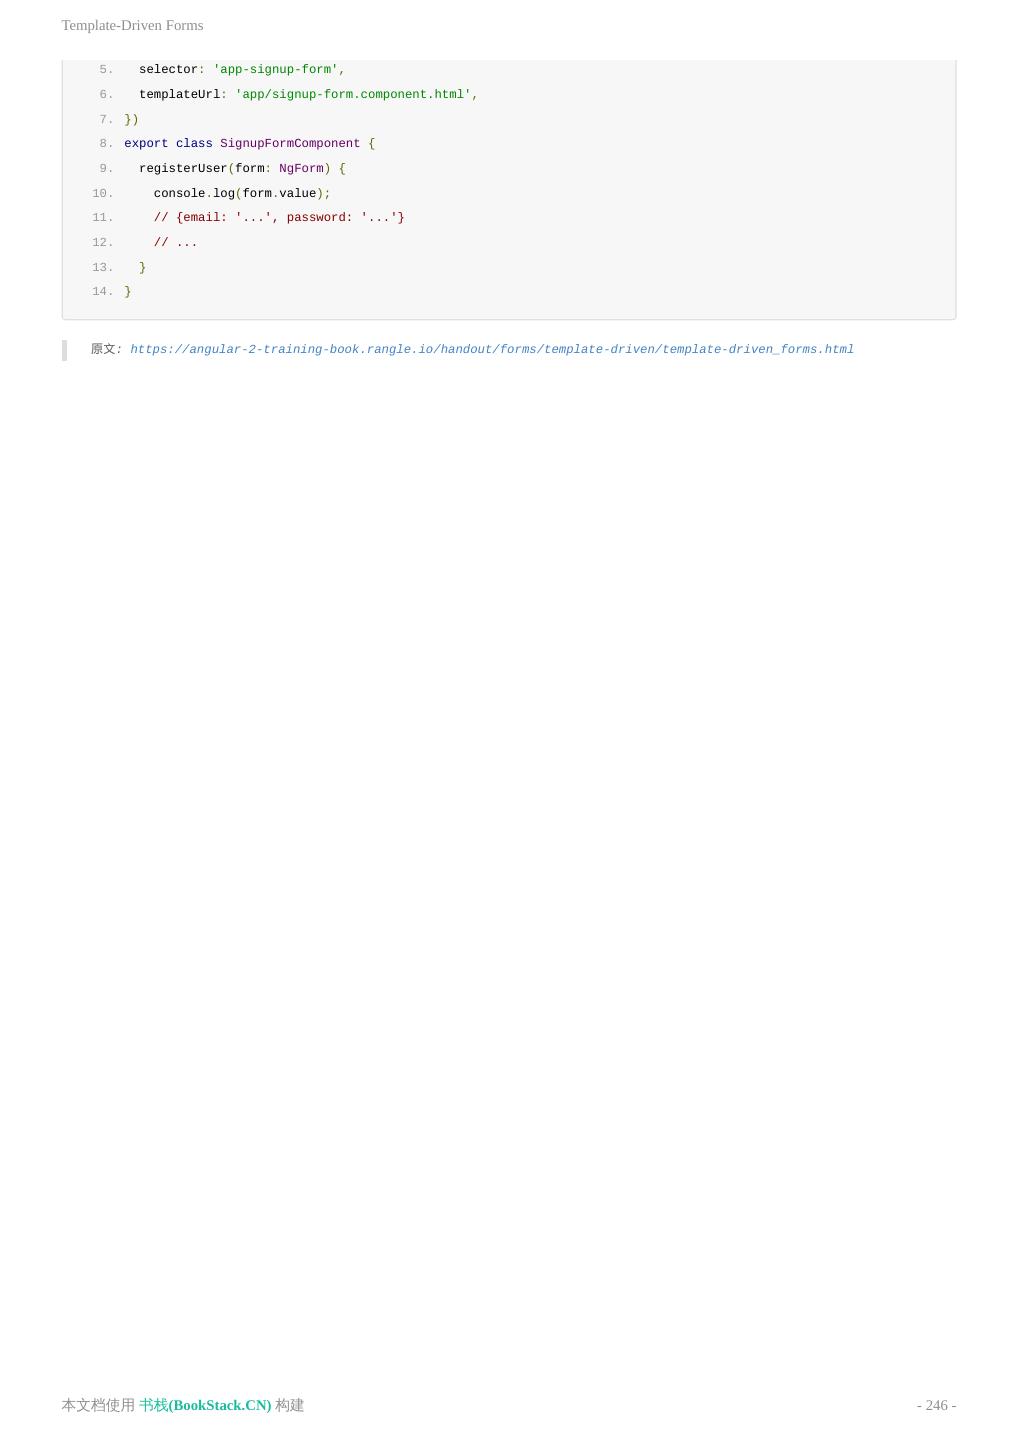Image resolution: width=1019 pixels, height=1440 pixels.
Task: Click the 本文档使用 footer text
Action: [x=98, y=1405]
